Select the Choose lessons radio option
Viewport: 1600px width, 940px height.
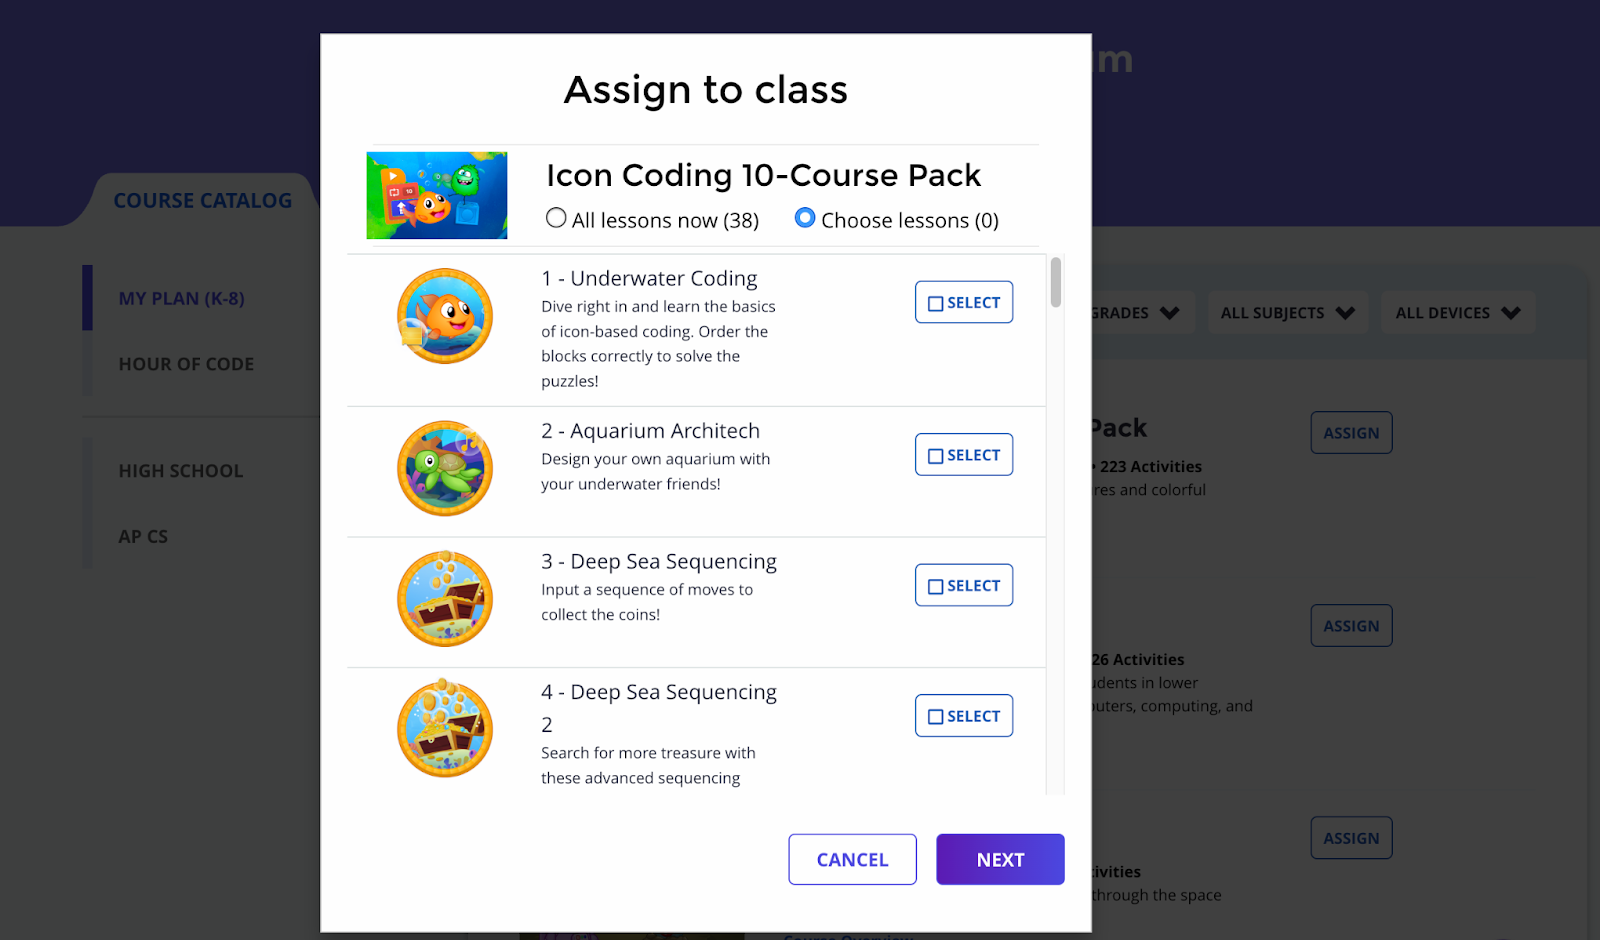pyautogui.click(x=805, y=218)
